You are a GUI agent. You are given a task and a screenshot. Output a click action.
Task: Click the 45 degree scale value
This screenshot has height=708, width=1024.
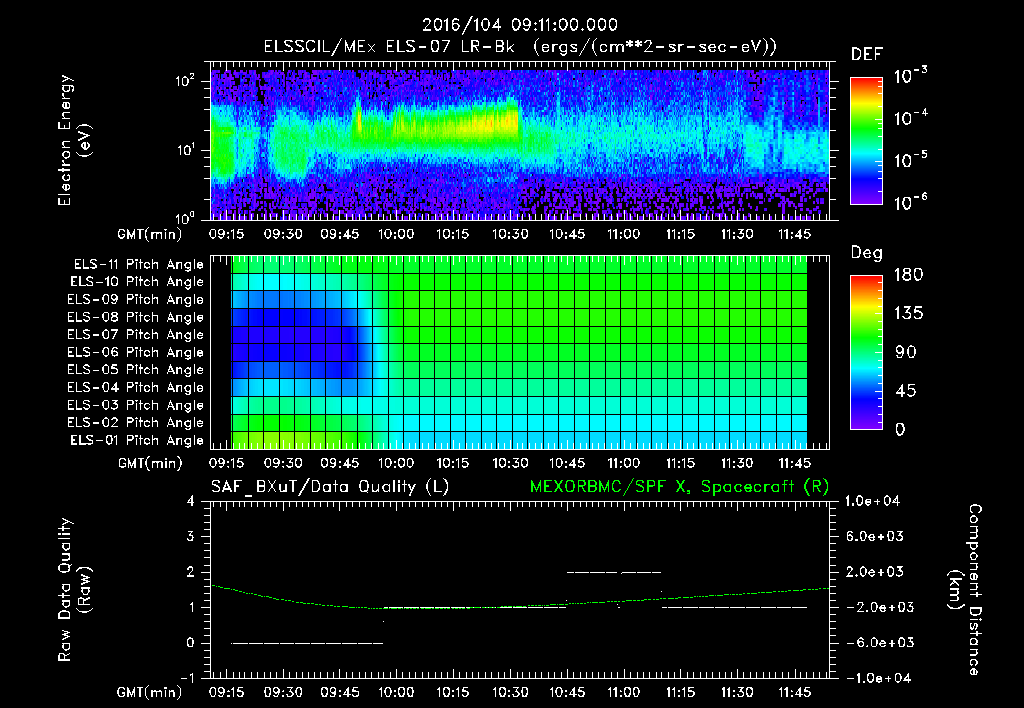[x=906, y=391]
